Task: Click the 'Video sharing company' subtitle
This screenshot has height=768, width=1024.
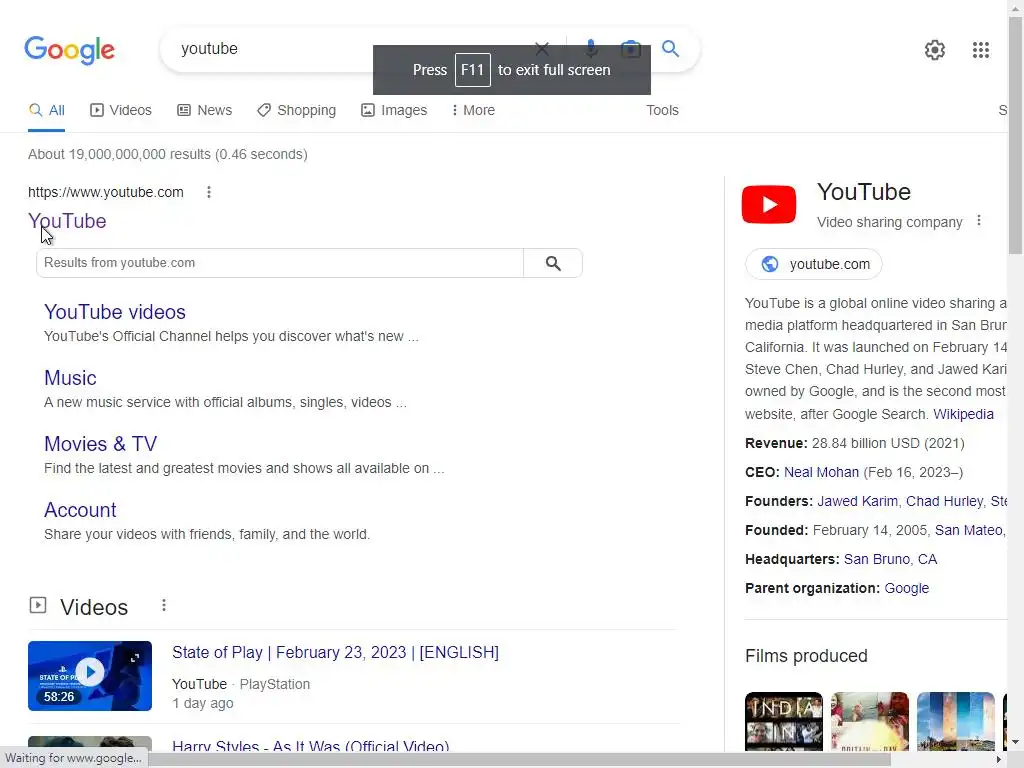Action: [x=889, y=222]
